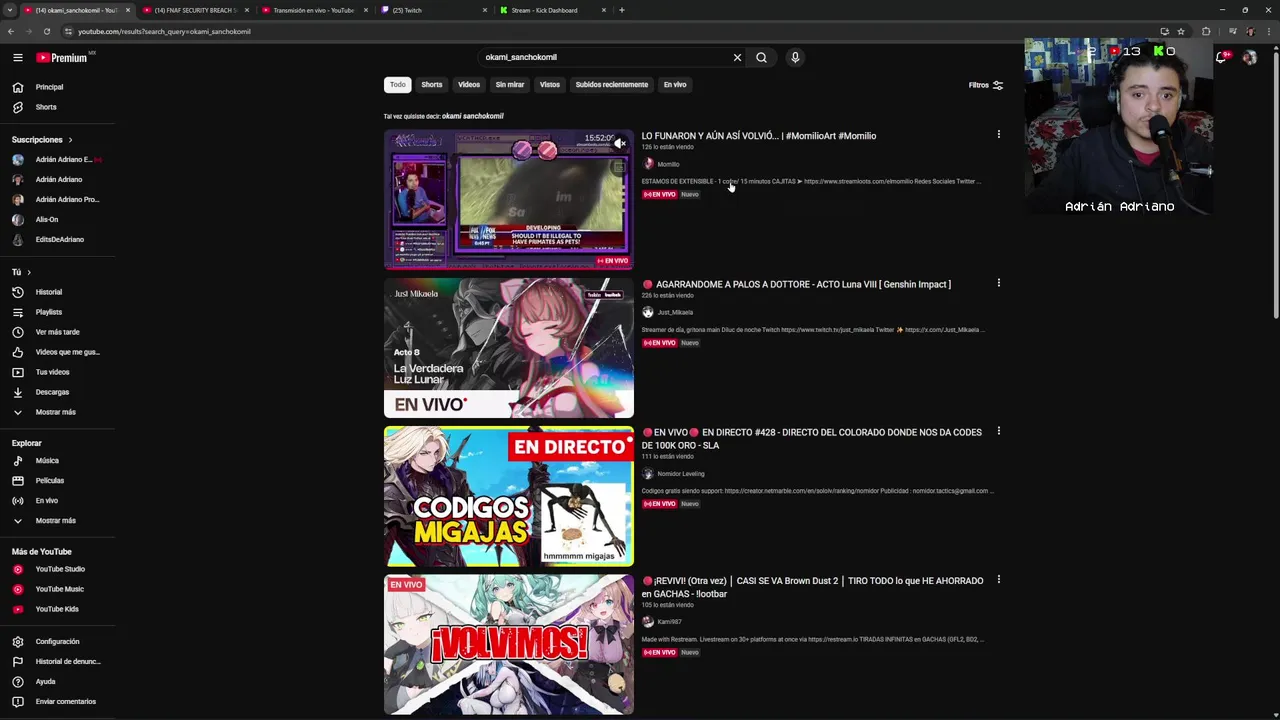Select the Subidos recientemente chip
1280x720 pixels.
[x=612, y=85]
